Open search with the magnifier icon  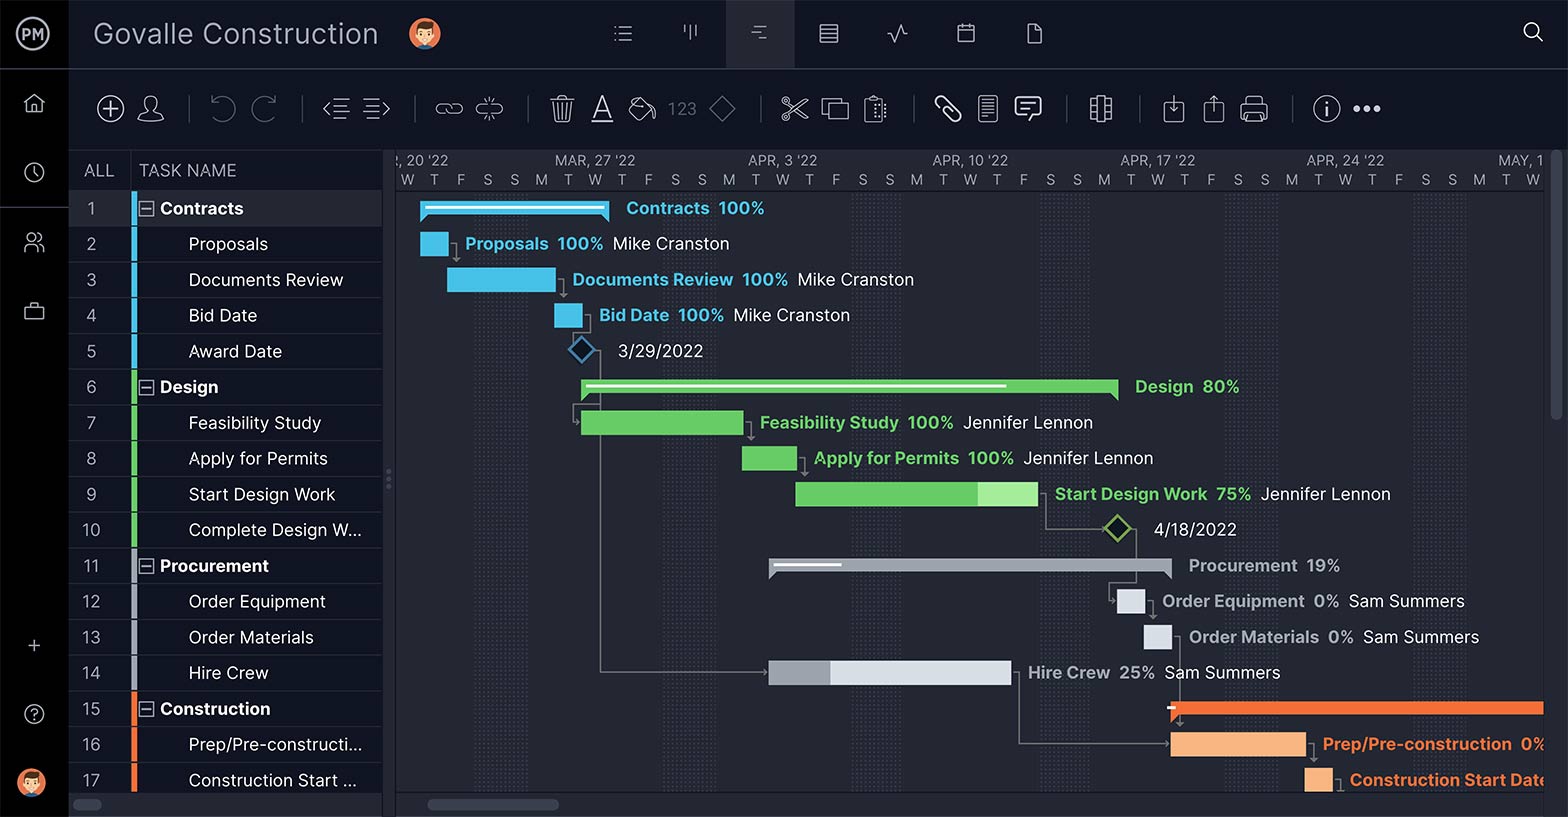point(1532,32)
